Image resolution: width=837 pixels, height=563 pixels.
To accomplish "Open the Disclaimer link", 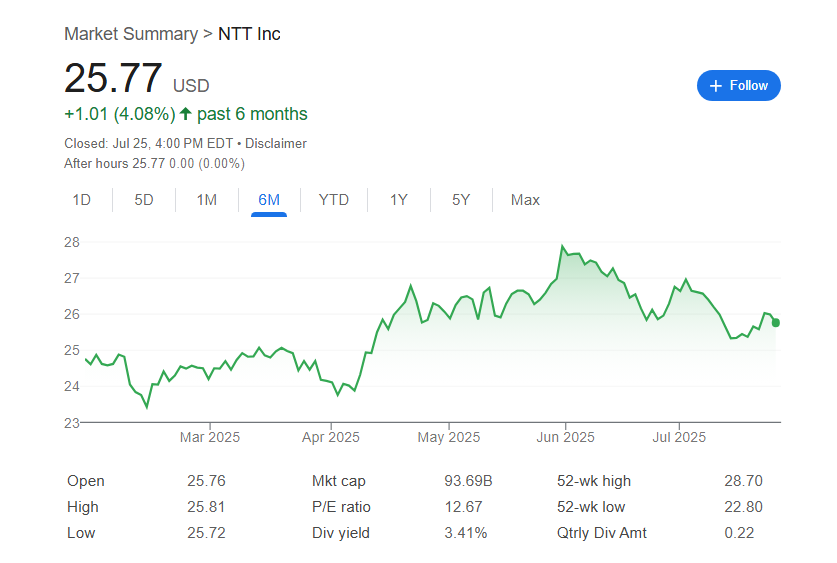I will point(275,144).
